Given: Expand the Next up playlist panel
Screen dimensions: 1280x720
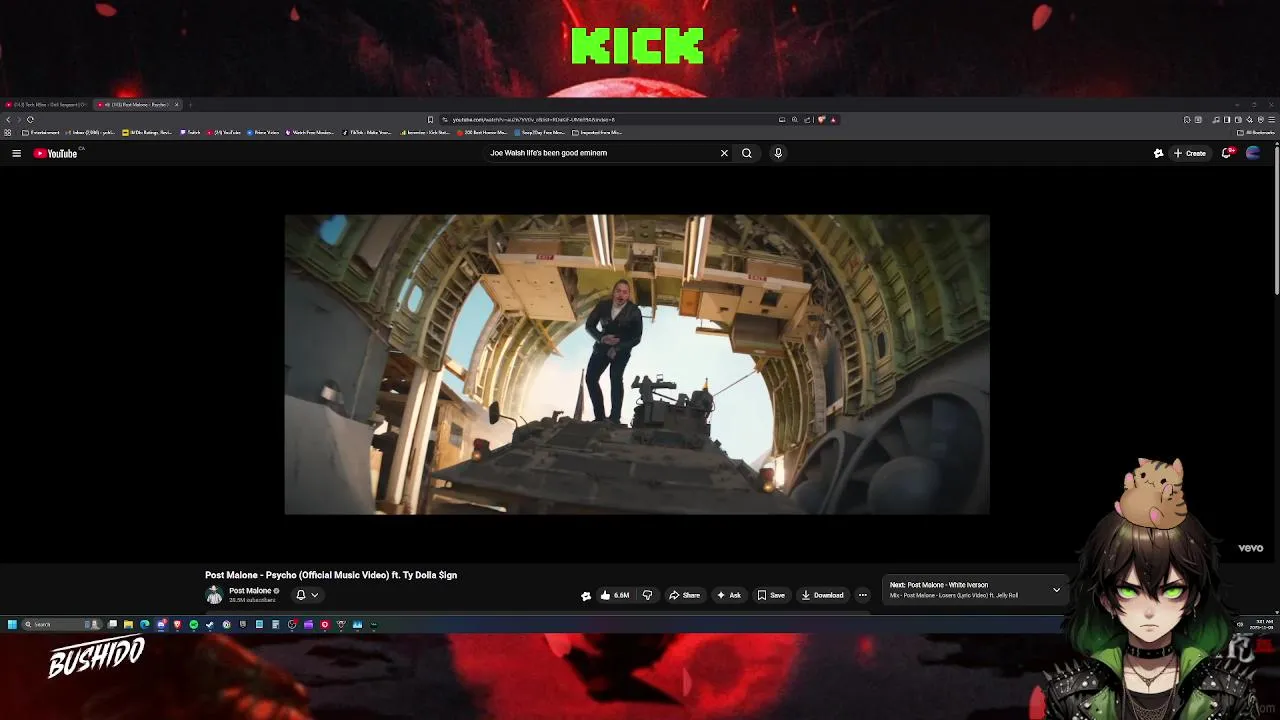Looking at the screenshot, I should (1056, 590).
